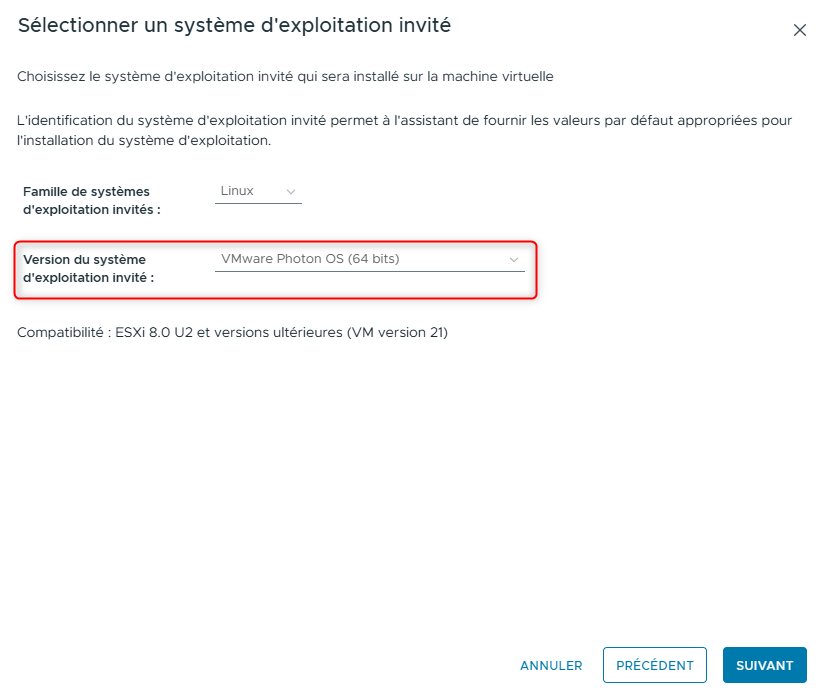Activate the PRÉCÉDENT navigation button
This screenshot has width=825, height=696.
point(654,664)
